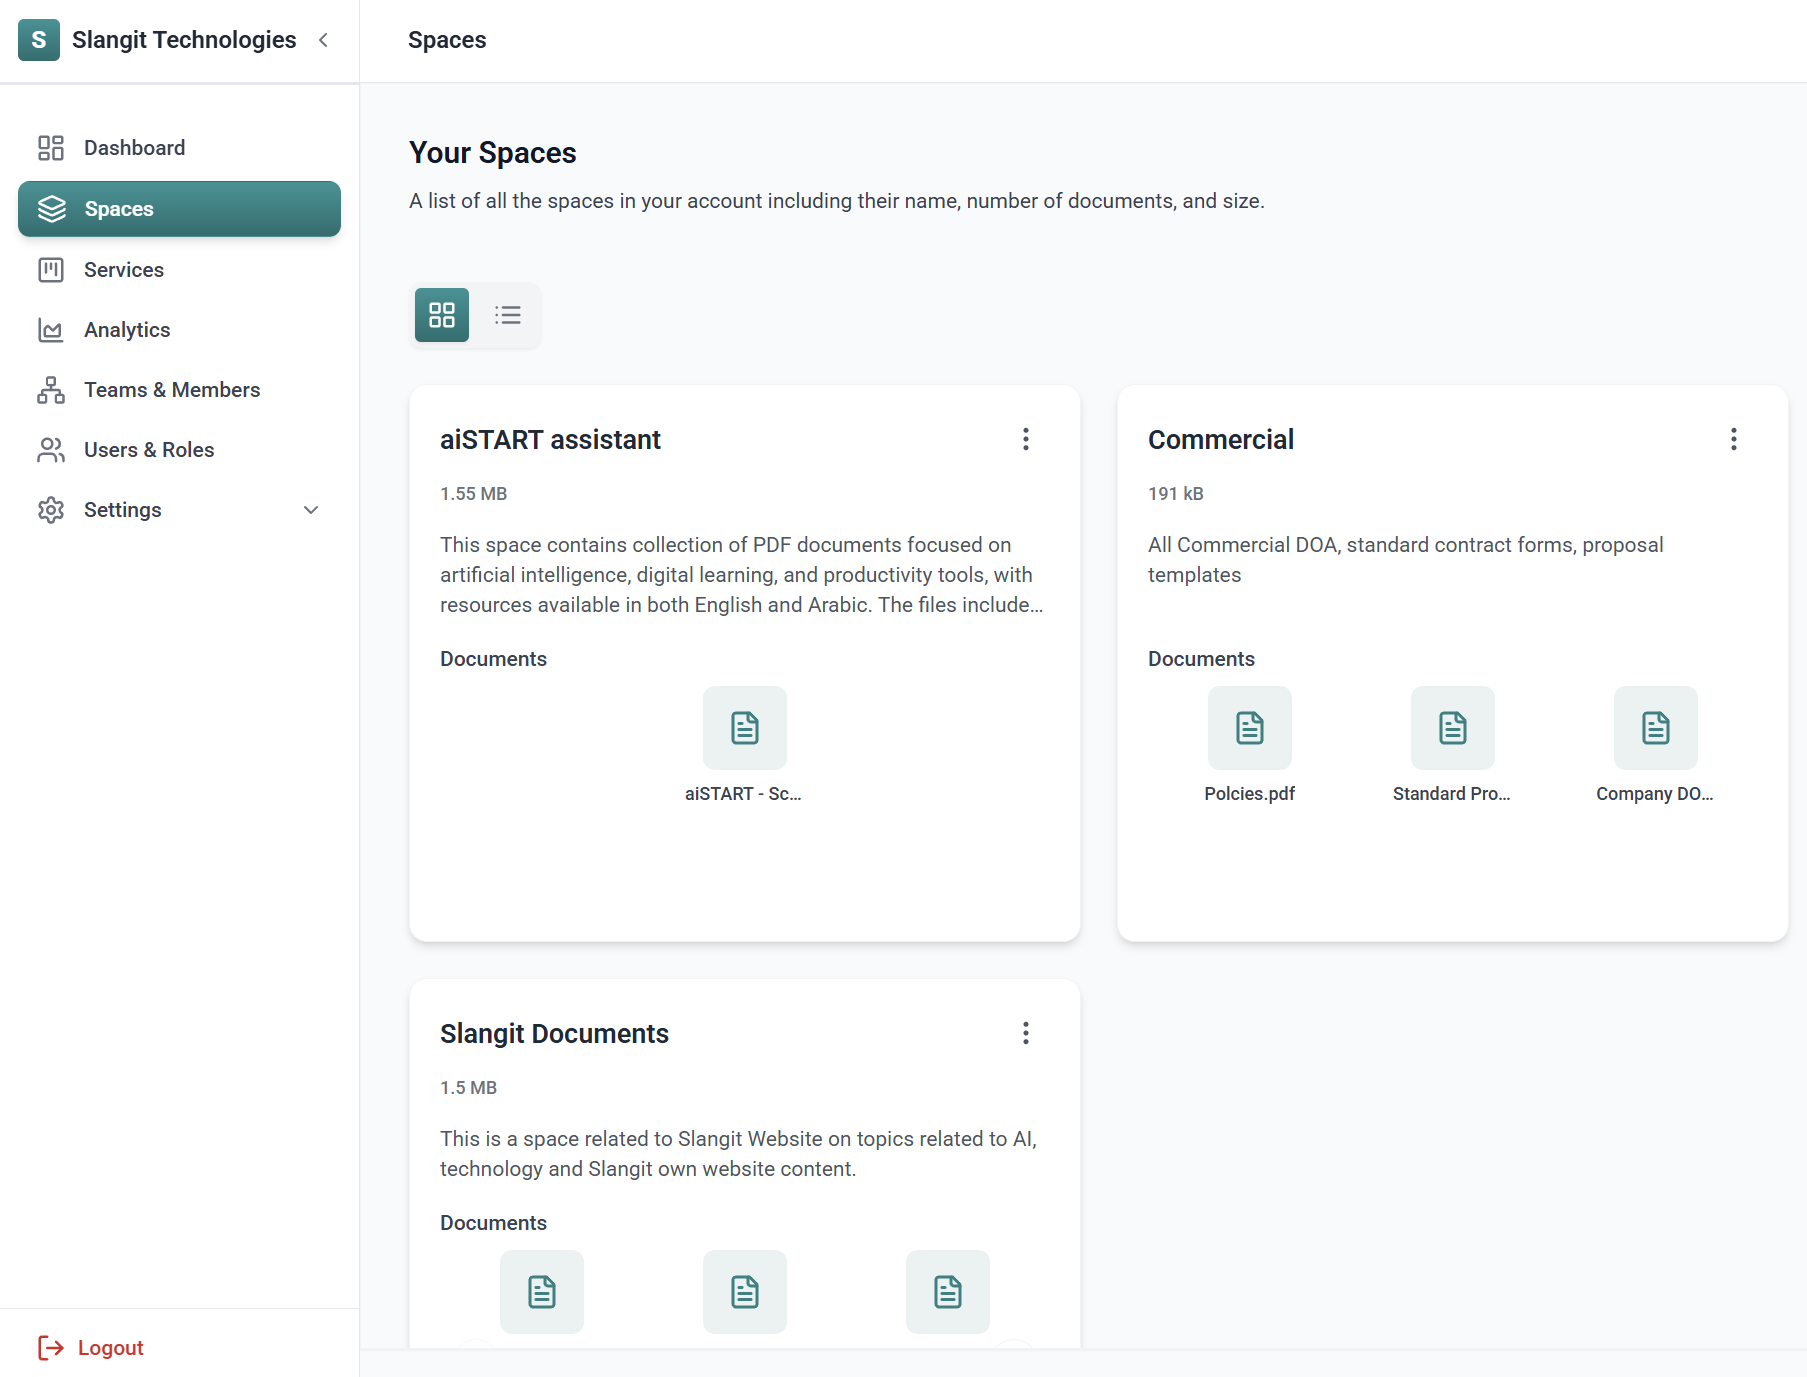Click the Spaces page header title
The image size is (1807, 1377).
pyautogui.click(x=447, y=40)
